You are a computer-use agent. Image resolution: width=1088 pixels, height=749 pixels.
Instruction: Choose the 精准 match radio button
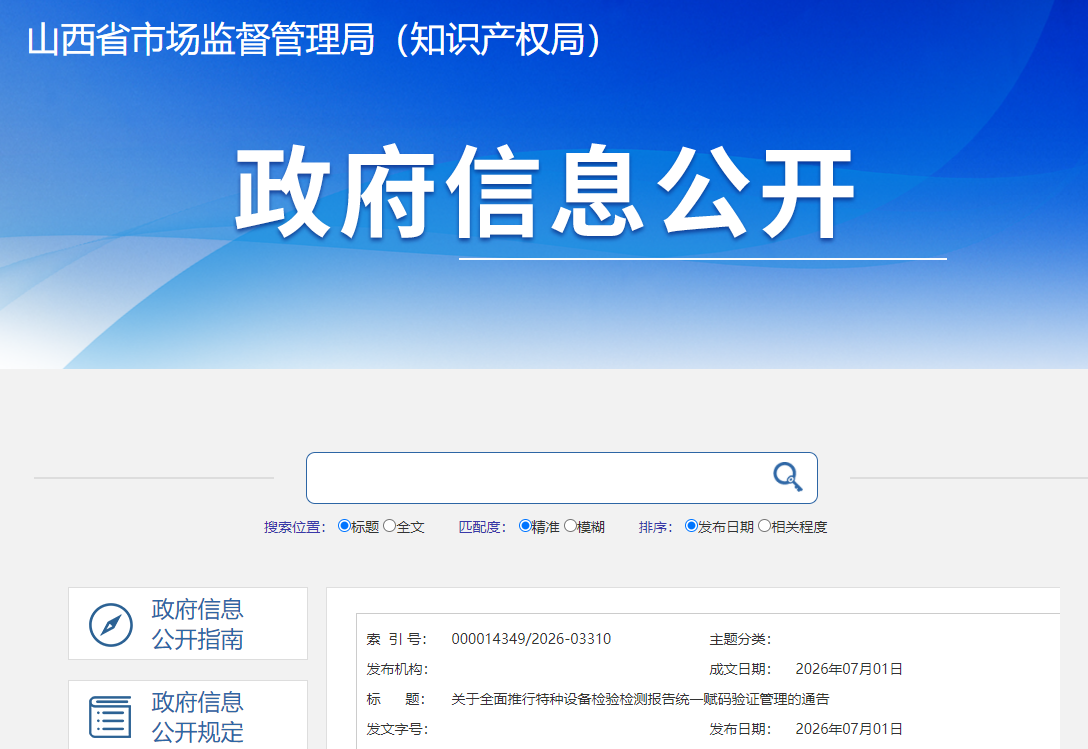525,525
